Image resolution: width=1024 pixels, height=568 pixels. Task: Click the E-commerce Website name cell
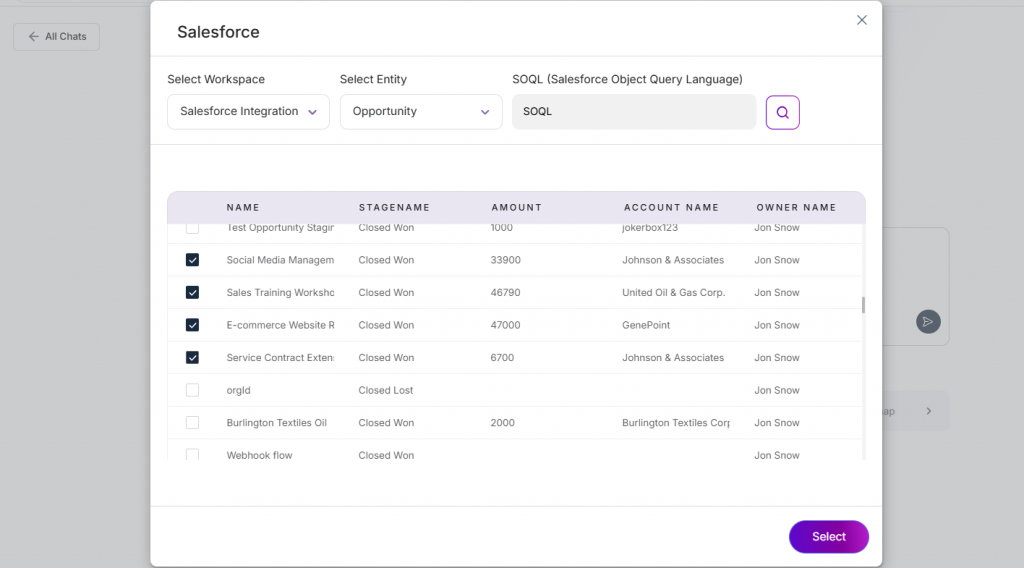(280, 325)
